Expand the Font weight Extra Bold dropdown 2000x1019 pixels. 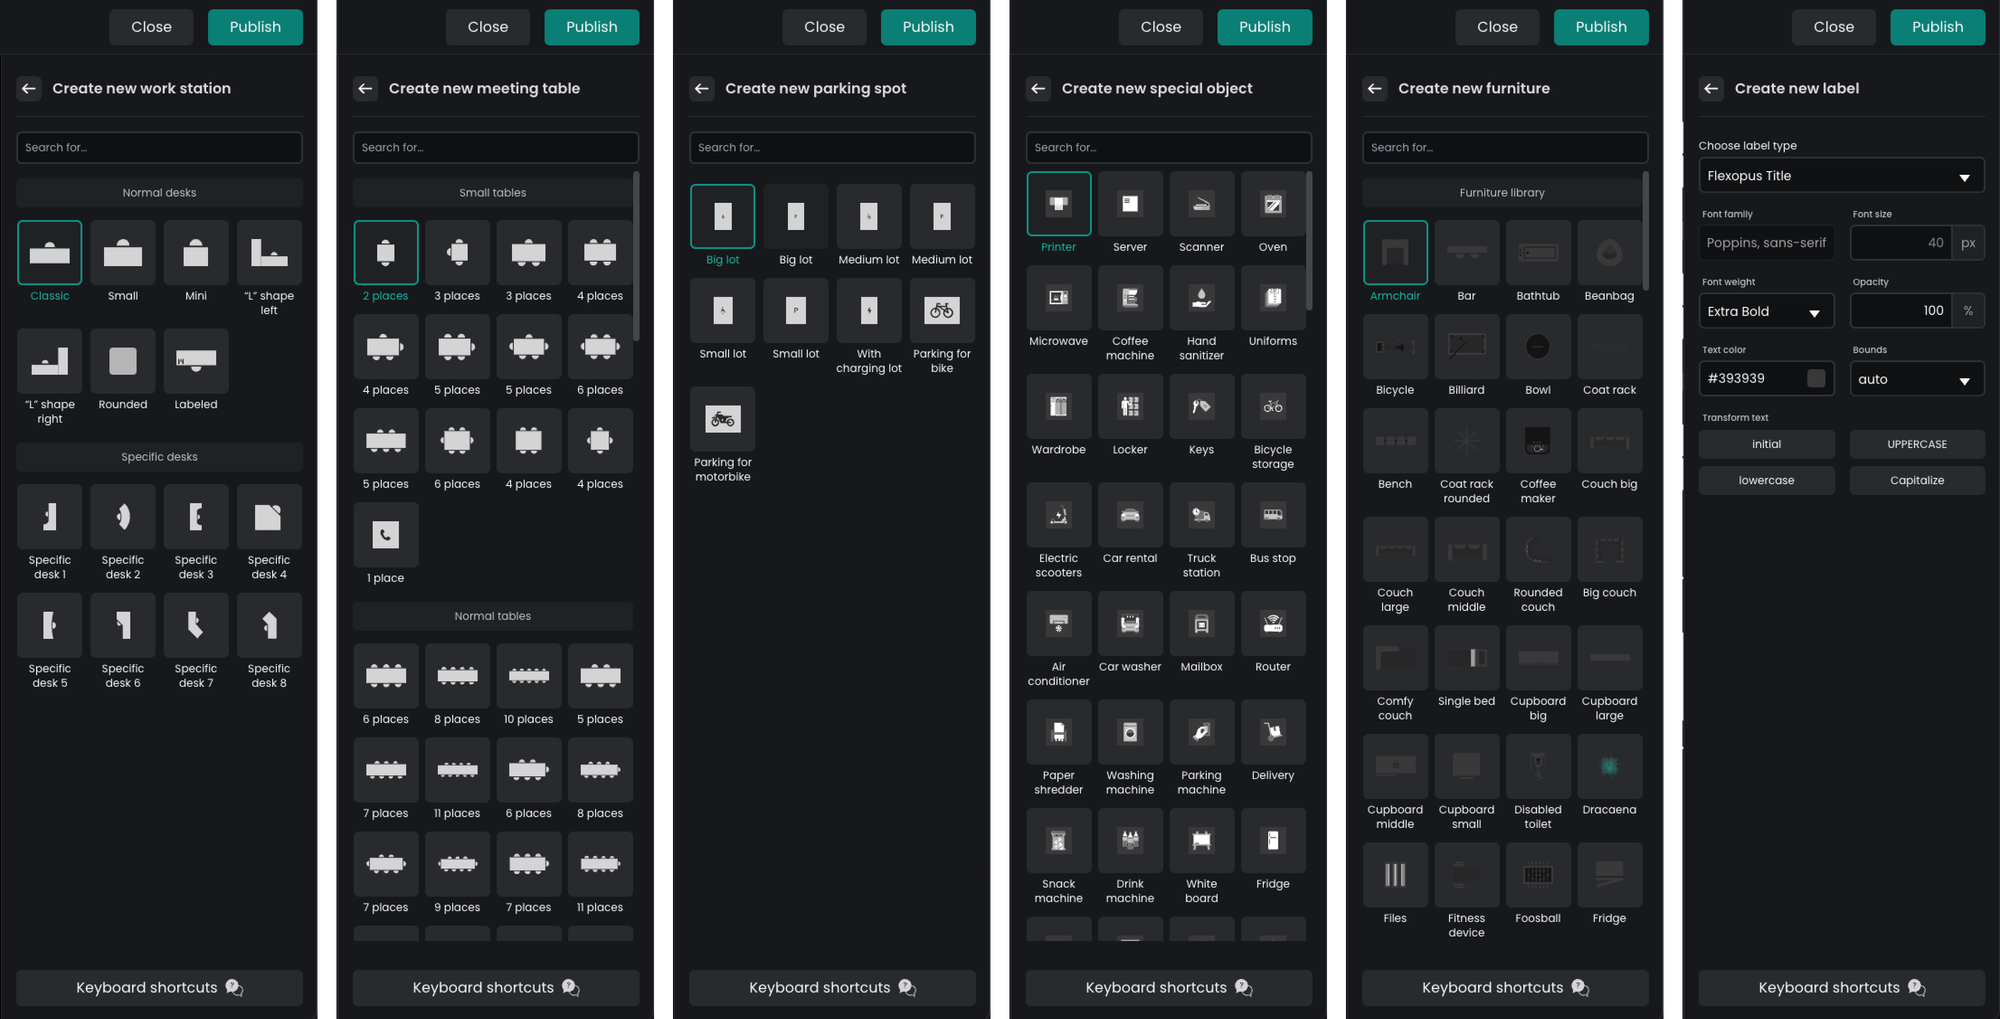tap(1766, 312)
